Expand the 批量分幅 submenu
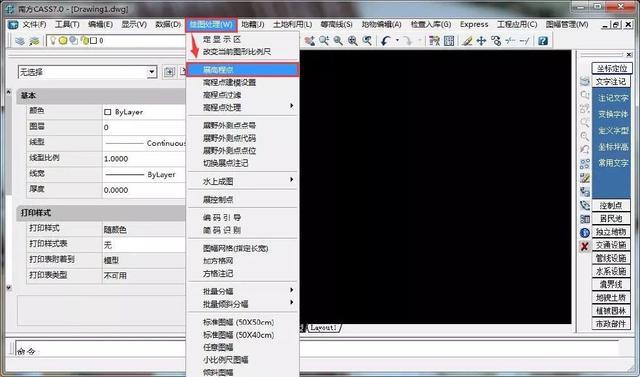The width and height of the screenshot is (640, 377). click(242, 291)
